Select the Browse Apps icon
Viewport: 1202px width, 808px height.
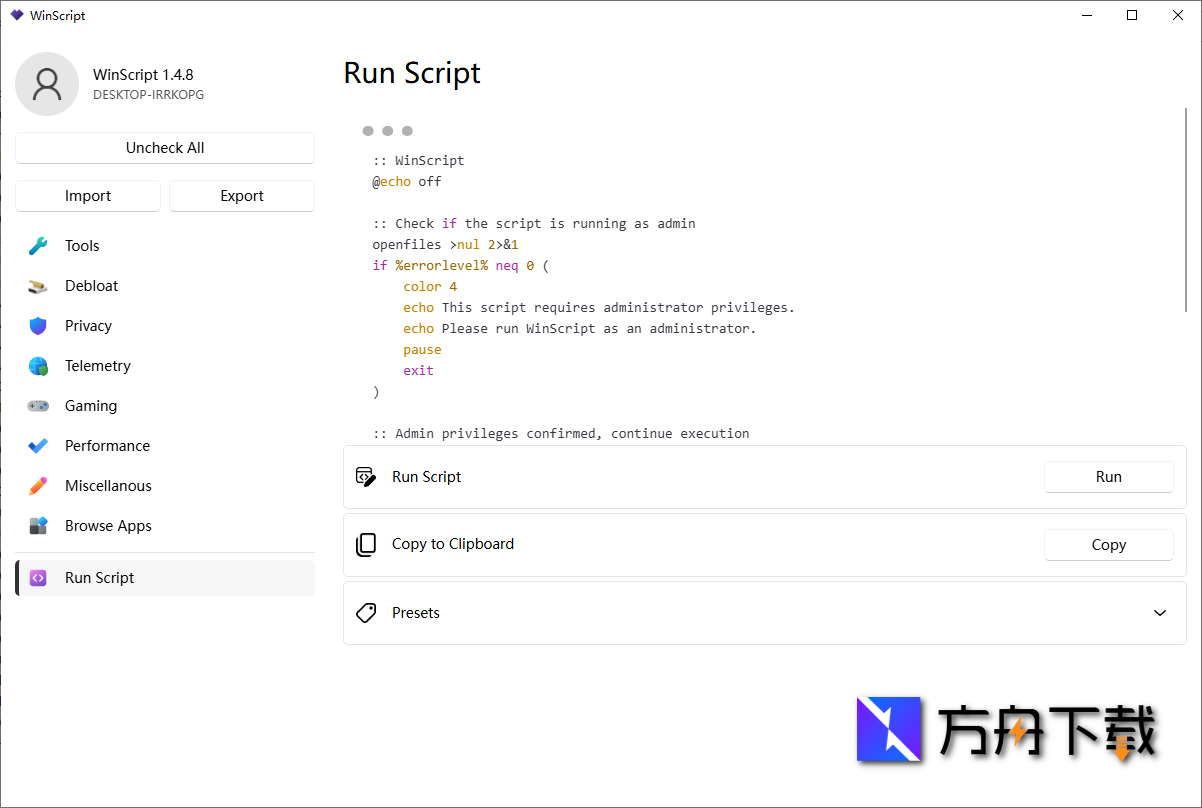pyautogui.click(x=37, y=525)
